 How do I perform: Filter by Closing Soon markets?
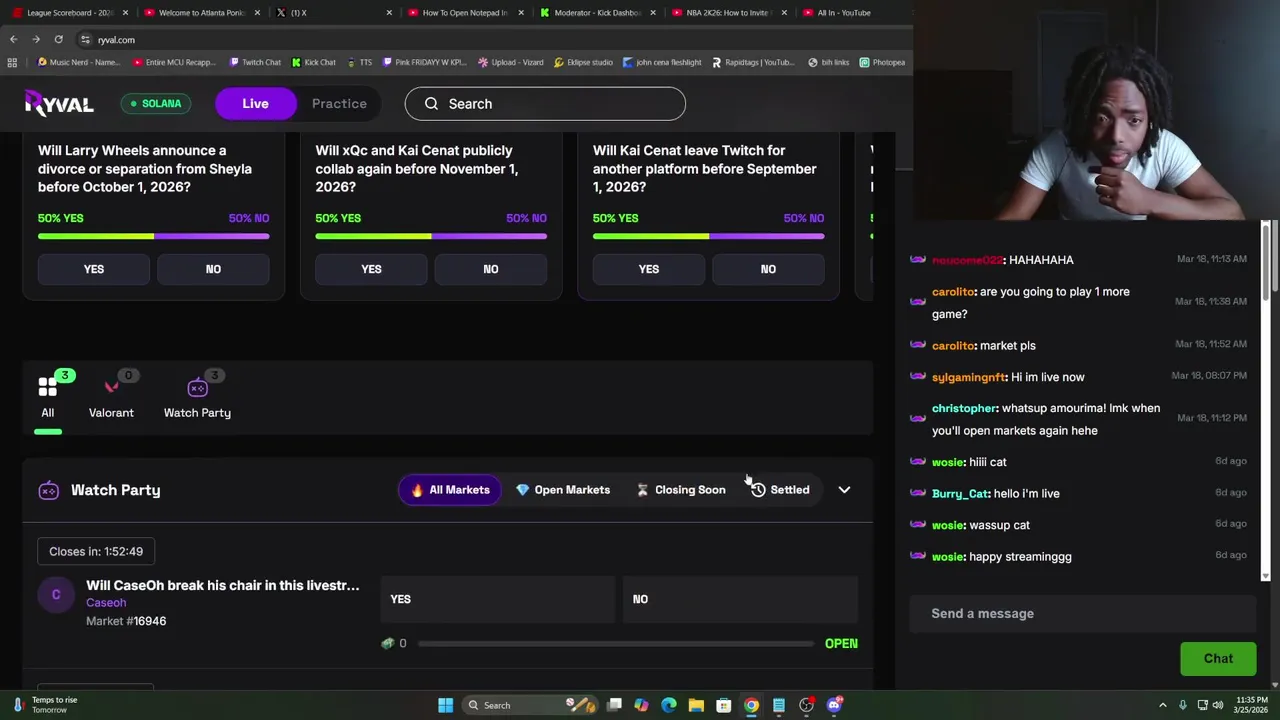click(681, 490)
